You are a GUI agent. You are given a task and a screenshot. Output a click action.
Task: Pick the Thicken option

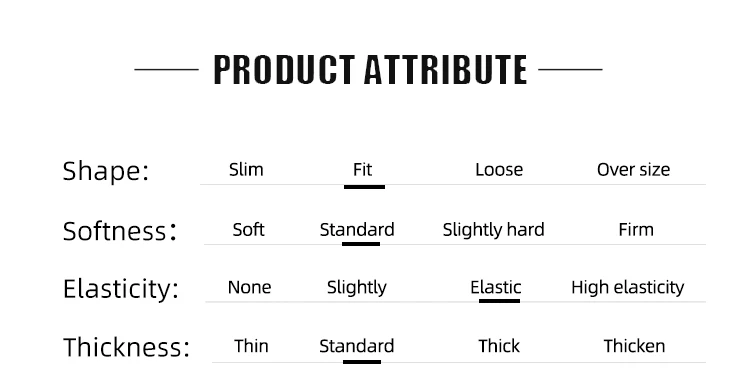(634, 346)
